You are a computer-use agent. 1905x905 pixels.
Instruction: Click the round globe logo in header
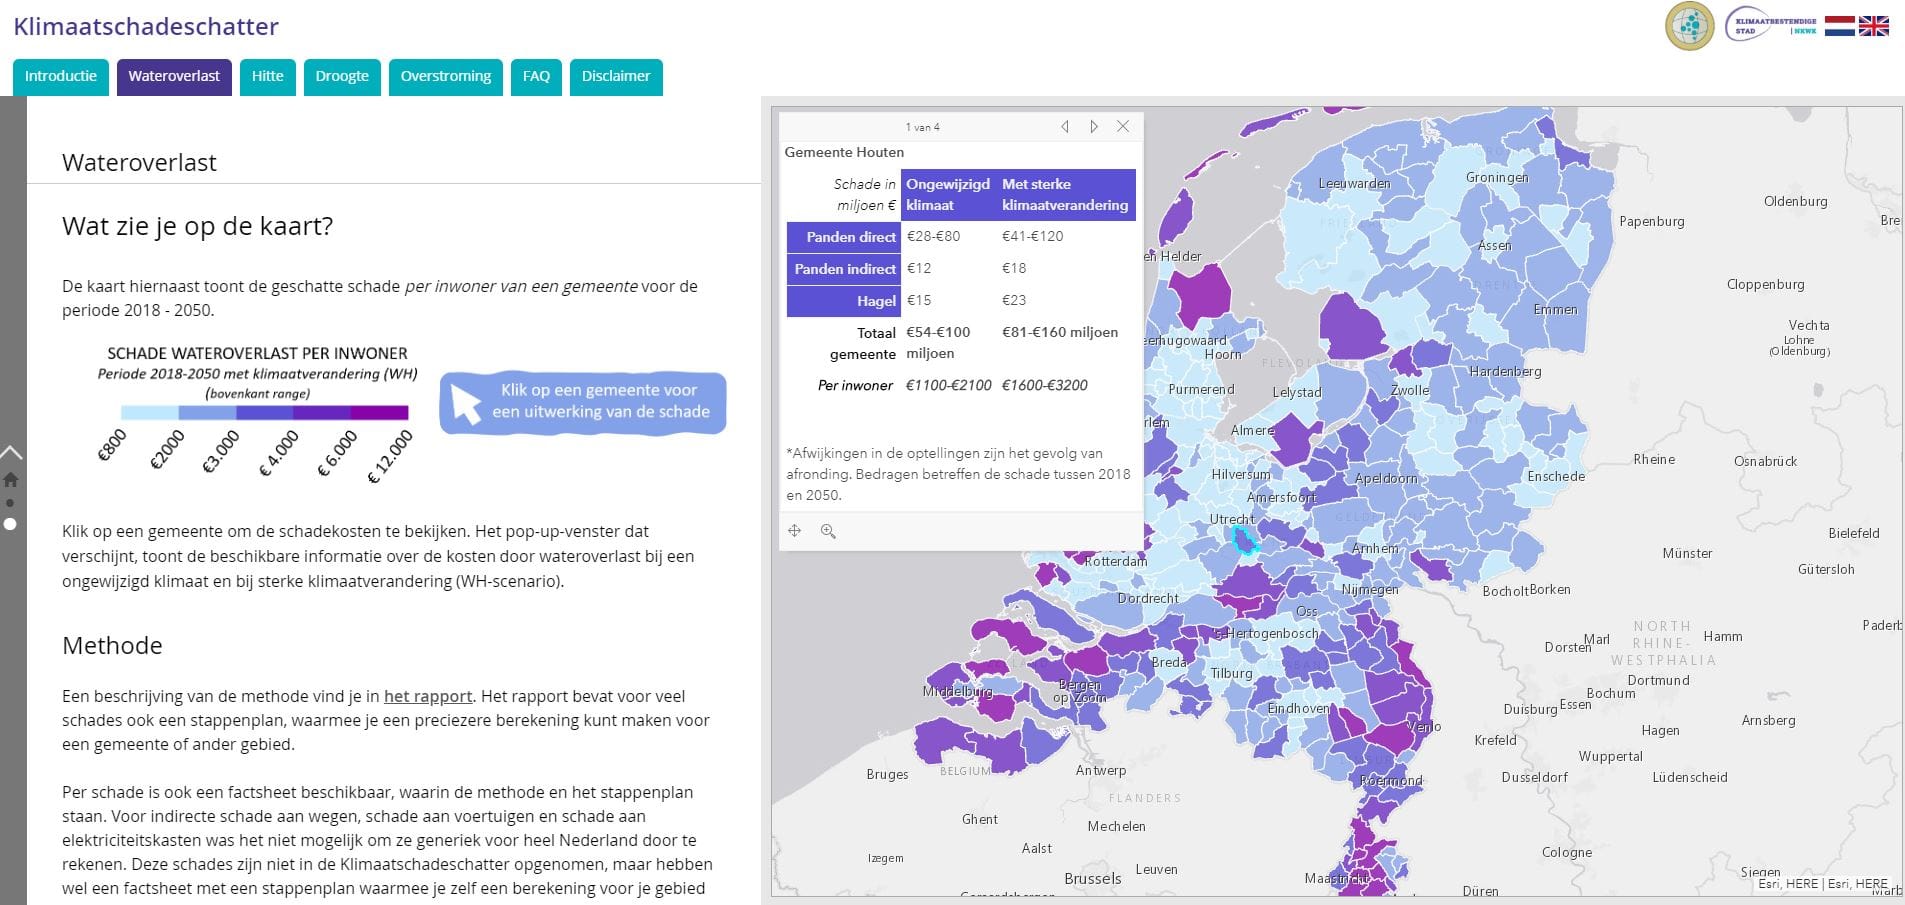coord(1690,26)
